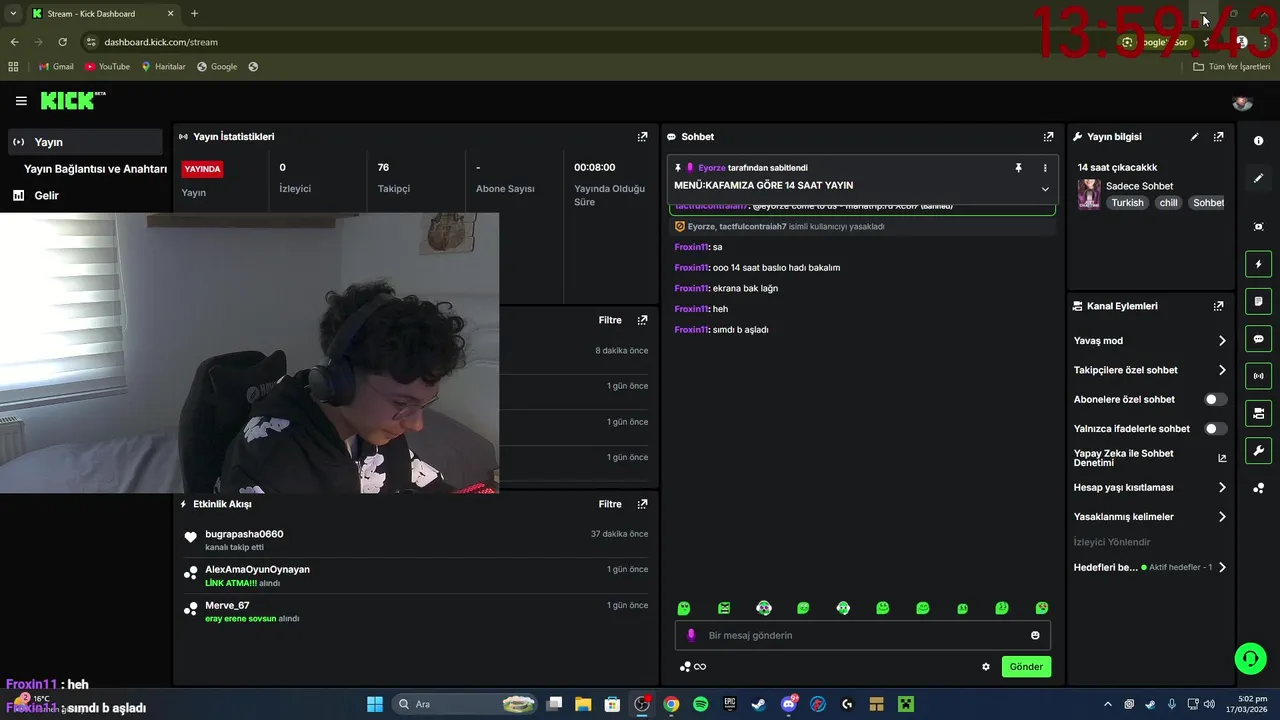
Task: Open the hamburger menu beside Kick logo
Action: [x=21, y=101]
